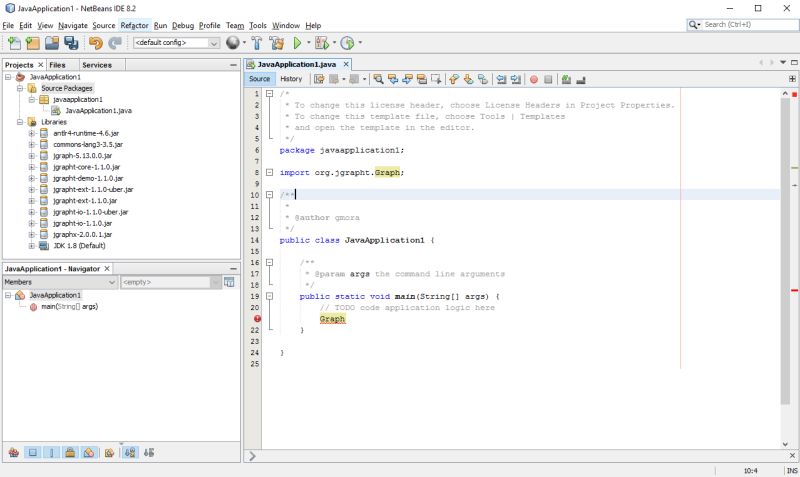Viewport: 800px width, 477px height.
Task: Run the project with green play icon
Action: (297, 43)
